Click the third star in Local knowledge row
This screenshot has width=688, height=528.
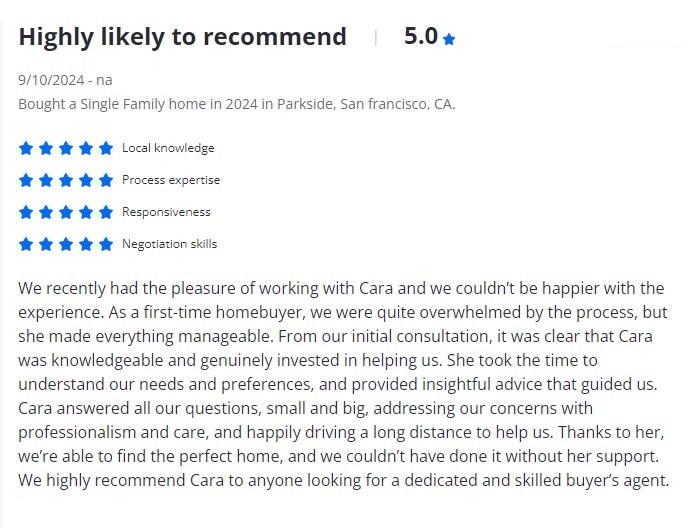pyautogui.click(x=66, y=148)
